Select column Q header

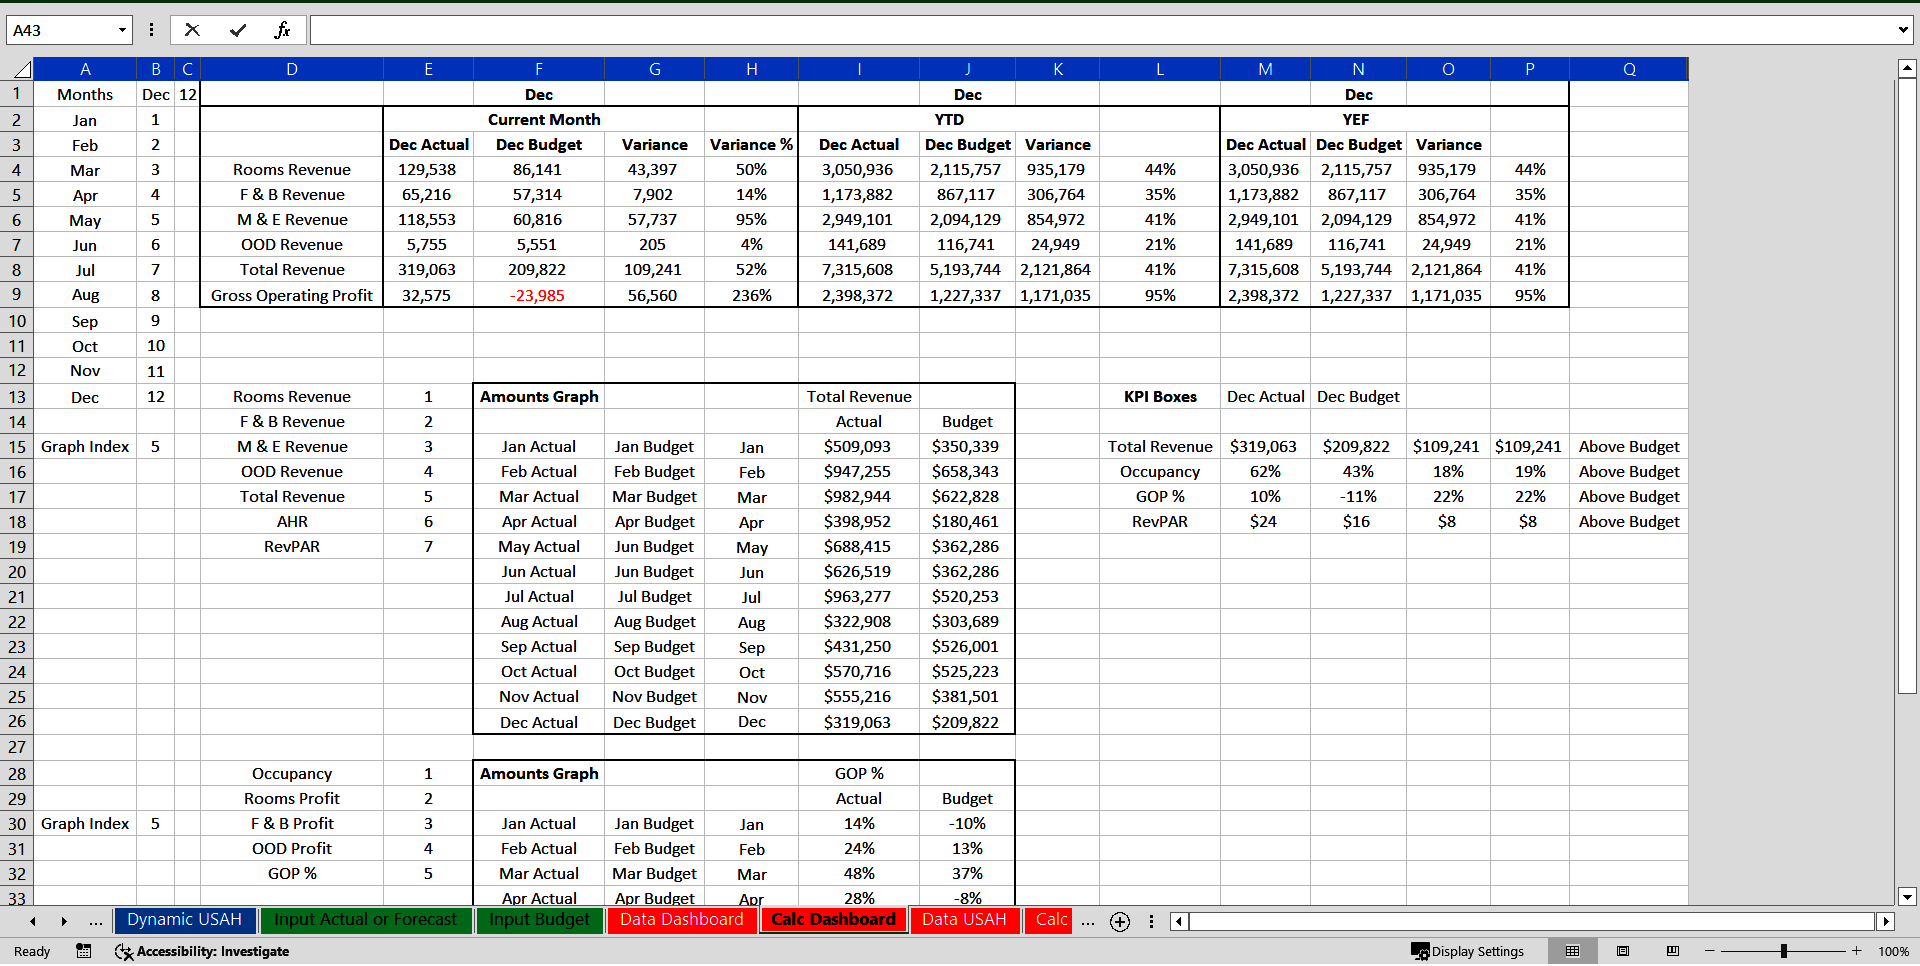point(1629,69)
